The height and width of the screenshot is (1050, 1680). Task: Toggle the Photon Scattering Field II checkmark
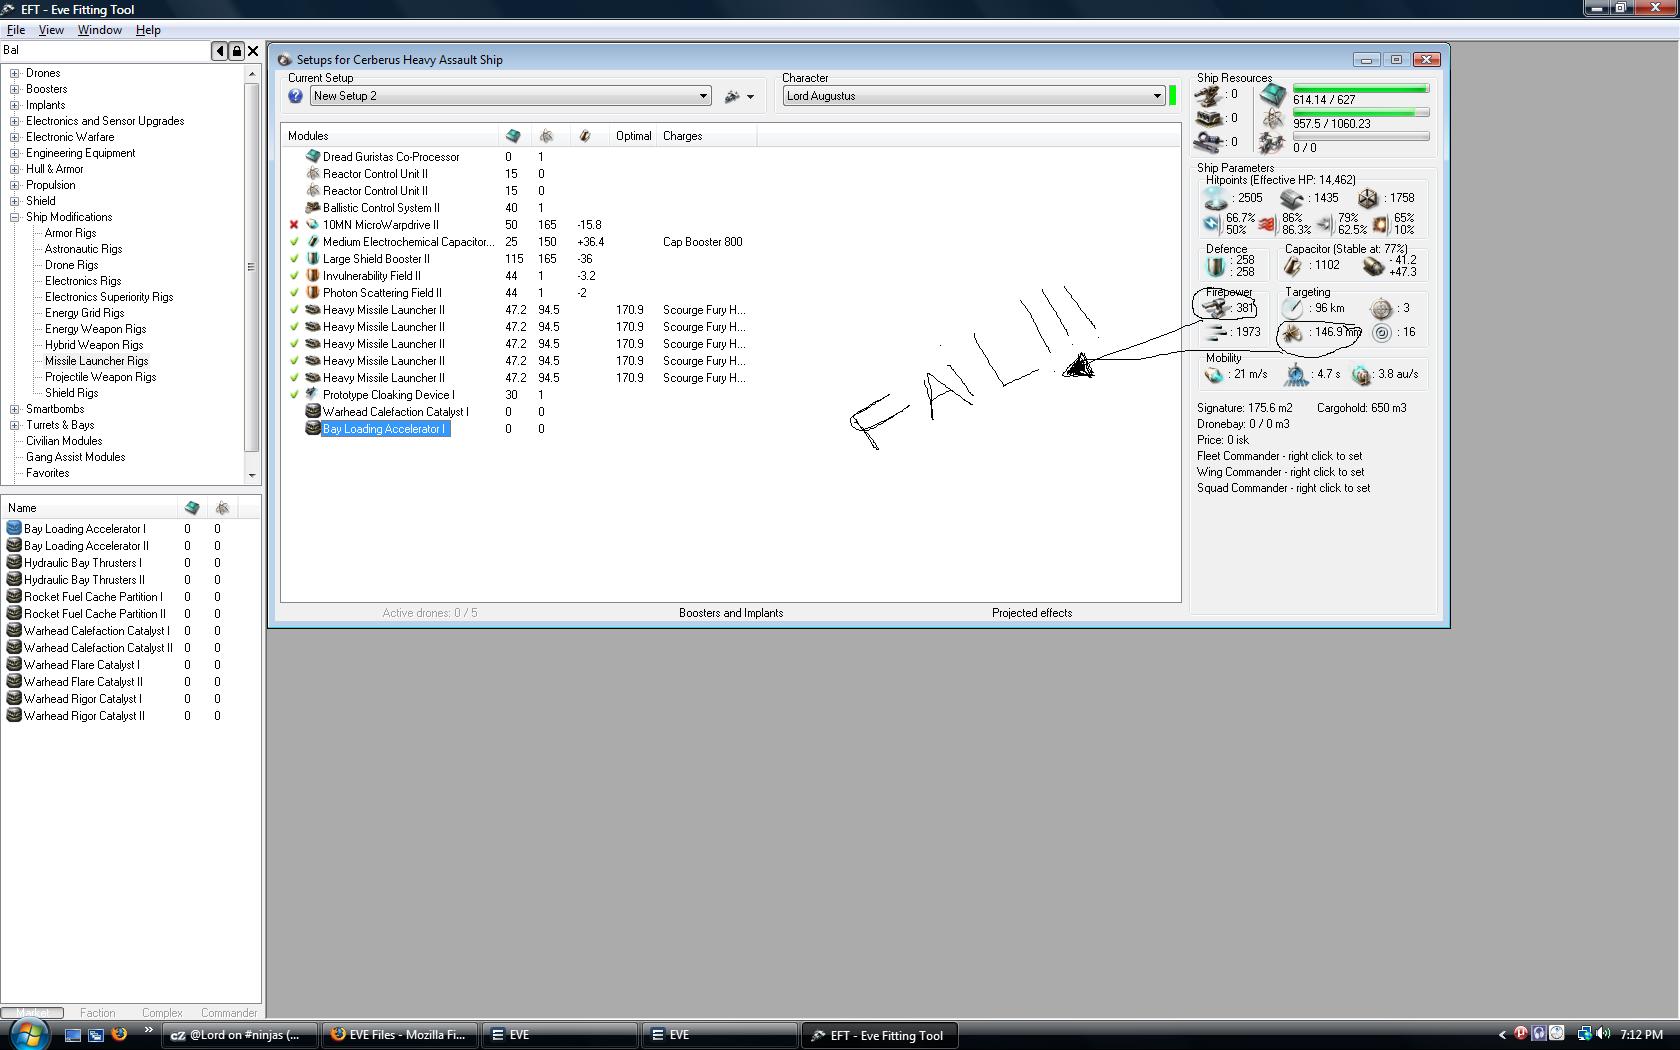pos(294,293)
